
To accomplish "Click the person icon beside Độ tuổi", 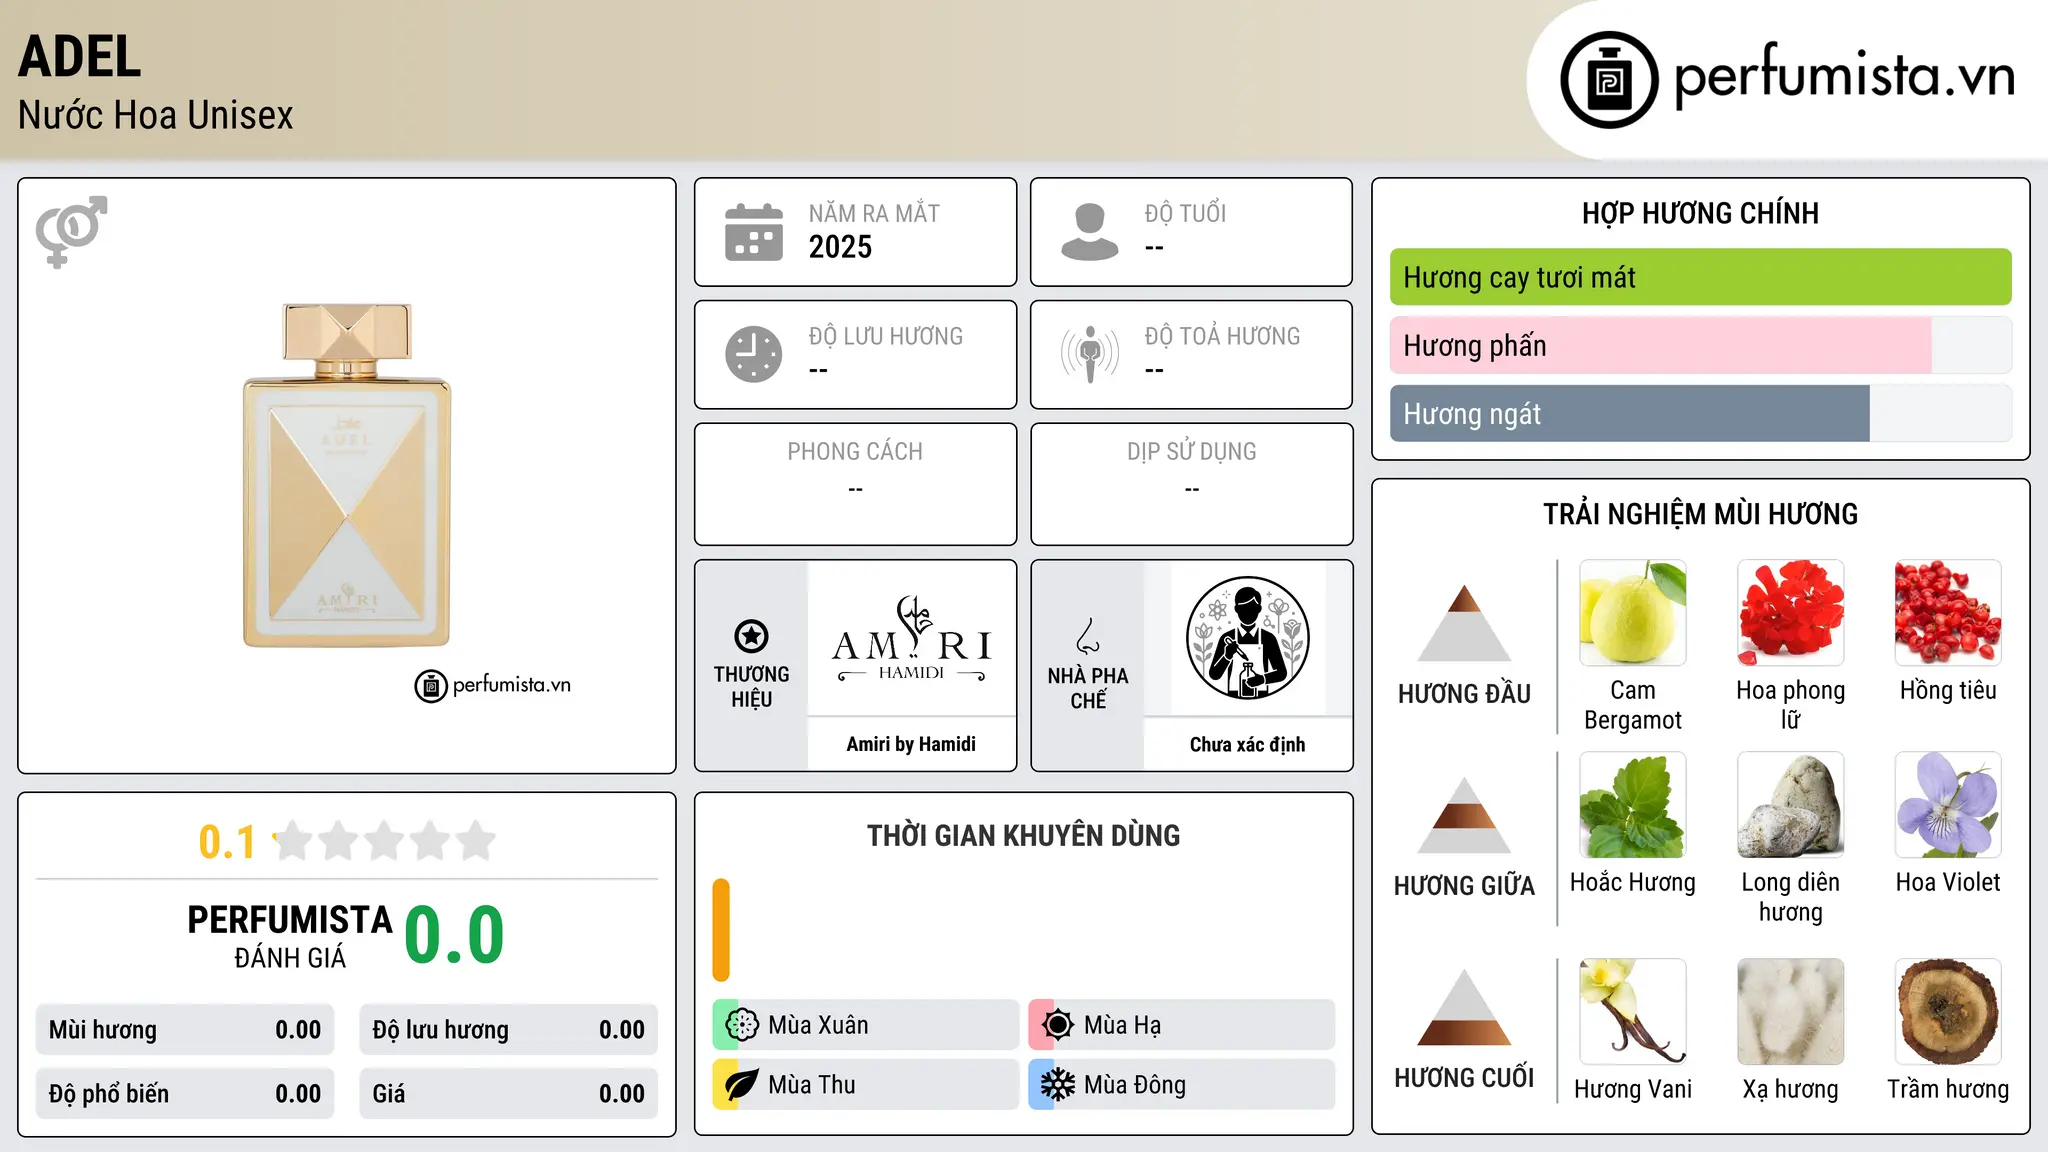I will pos(1090,232).
